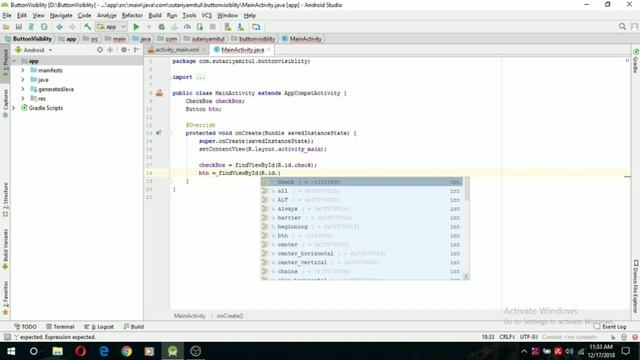Viewport: 640px width, 360px height.
Task: Expand the res folder
Action: pos(23,98)
